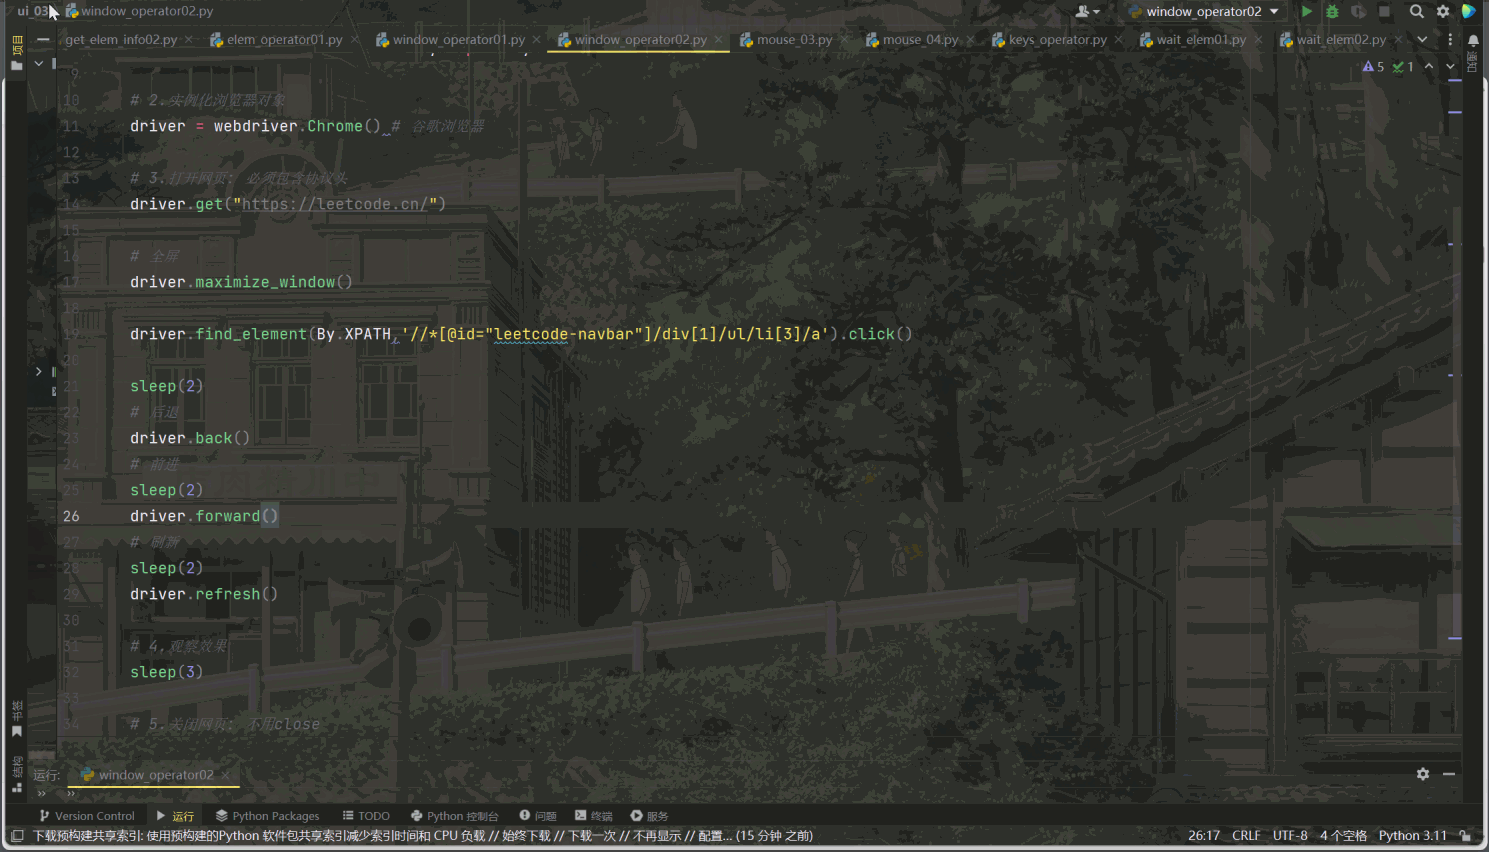Toggle the read-only lock icon in status bar
The image size is (1489, 852).
pyautogui.click(x=1465, y=836)
